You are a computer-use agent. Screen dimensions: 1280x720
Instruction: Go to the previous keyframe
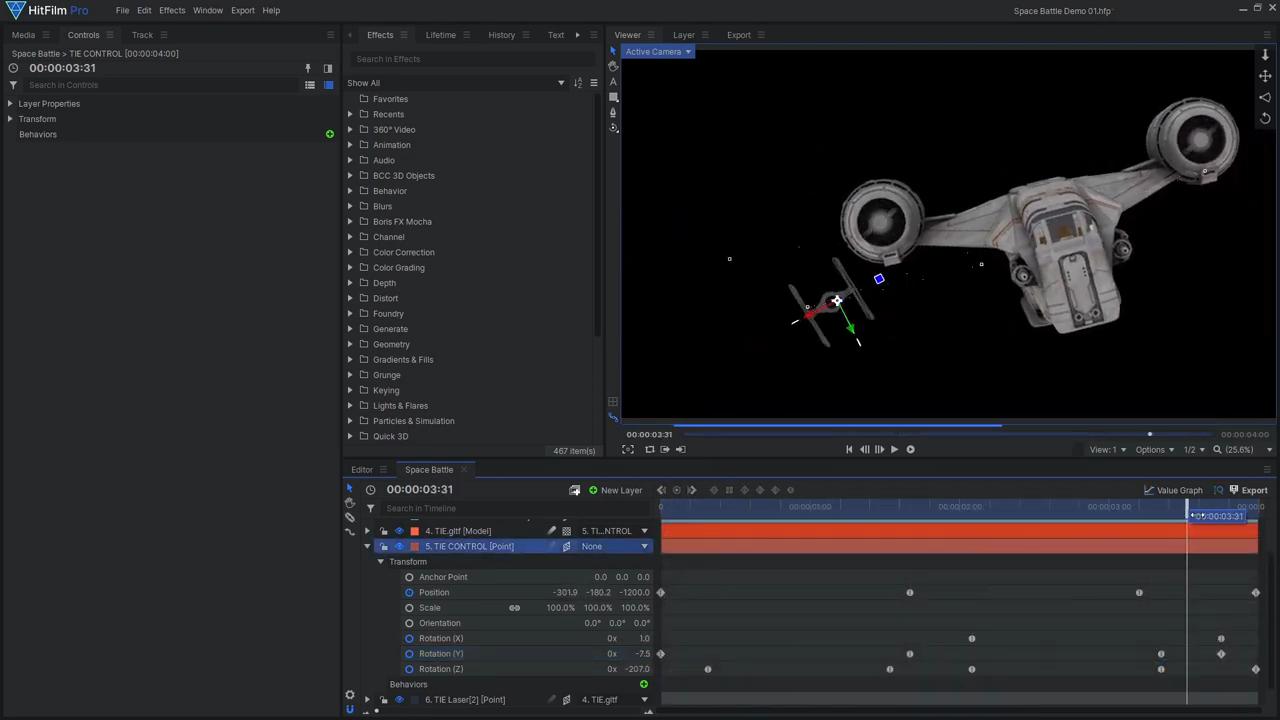click(661, 490)
